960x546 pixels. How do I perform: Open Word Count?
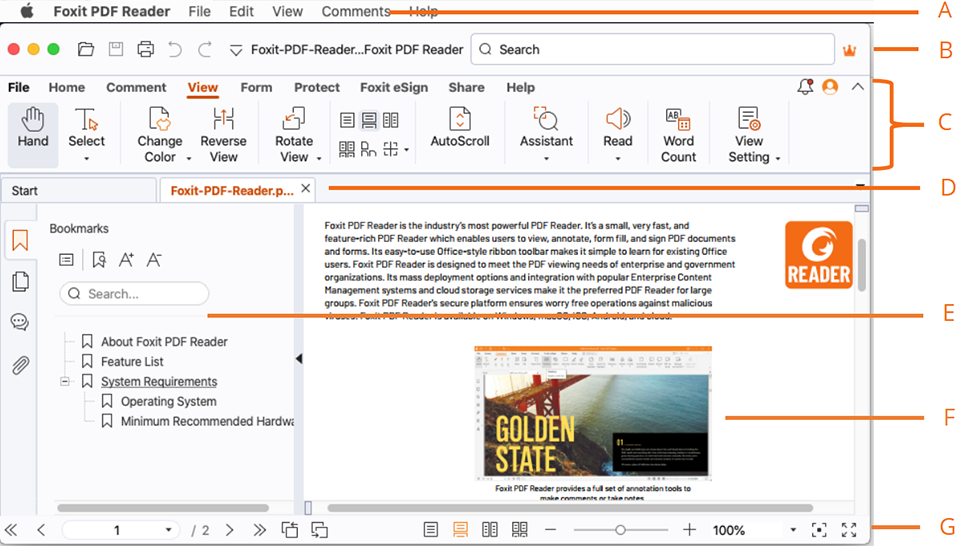[x=678, y=135]
